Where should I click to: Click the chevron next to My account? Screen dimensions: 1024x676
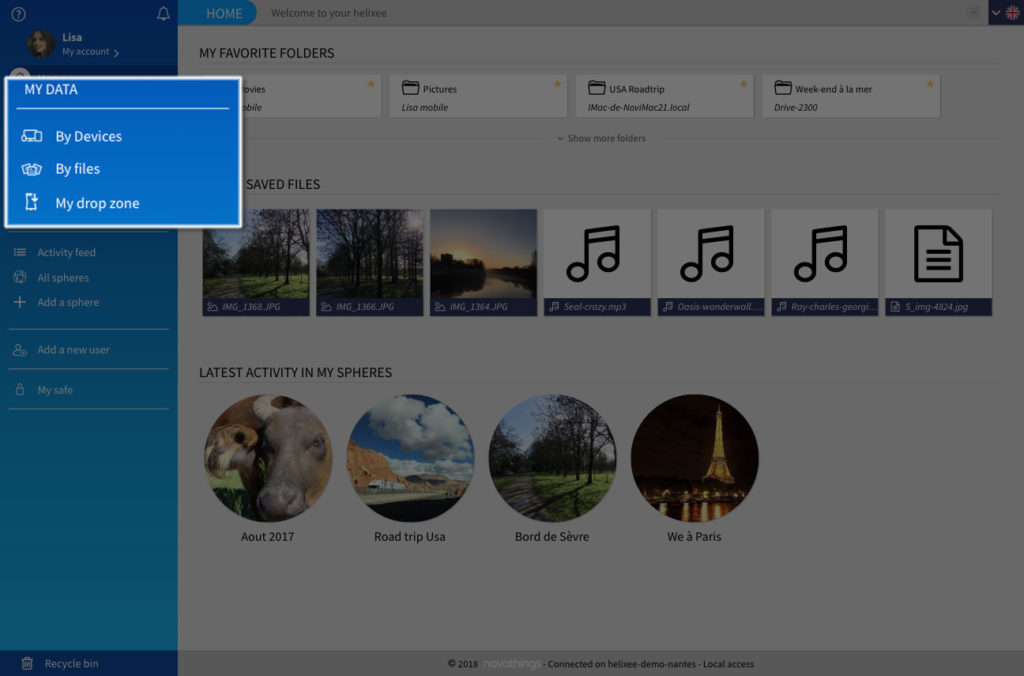(x=116, y=53)
